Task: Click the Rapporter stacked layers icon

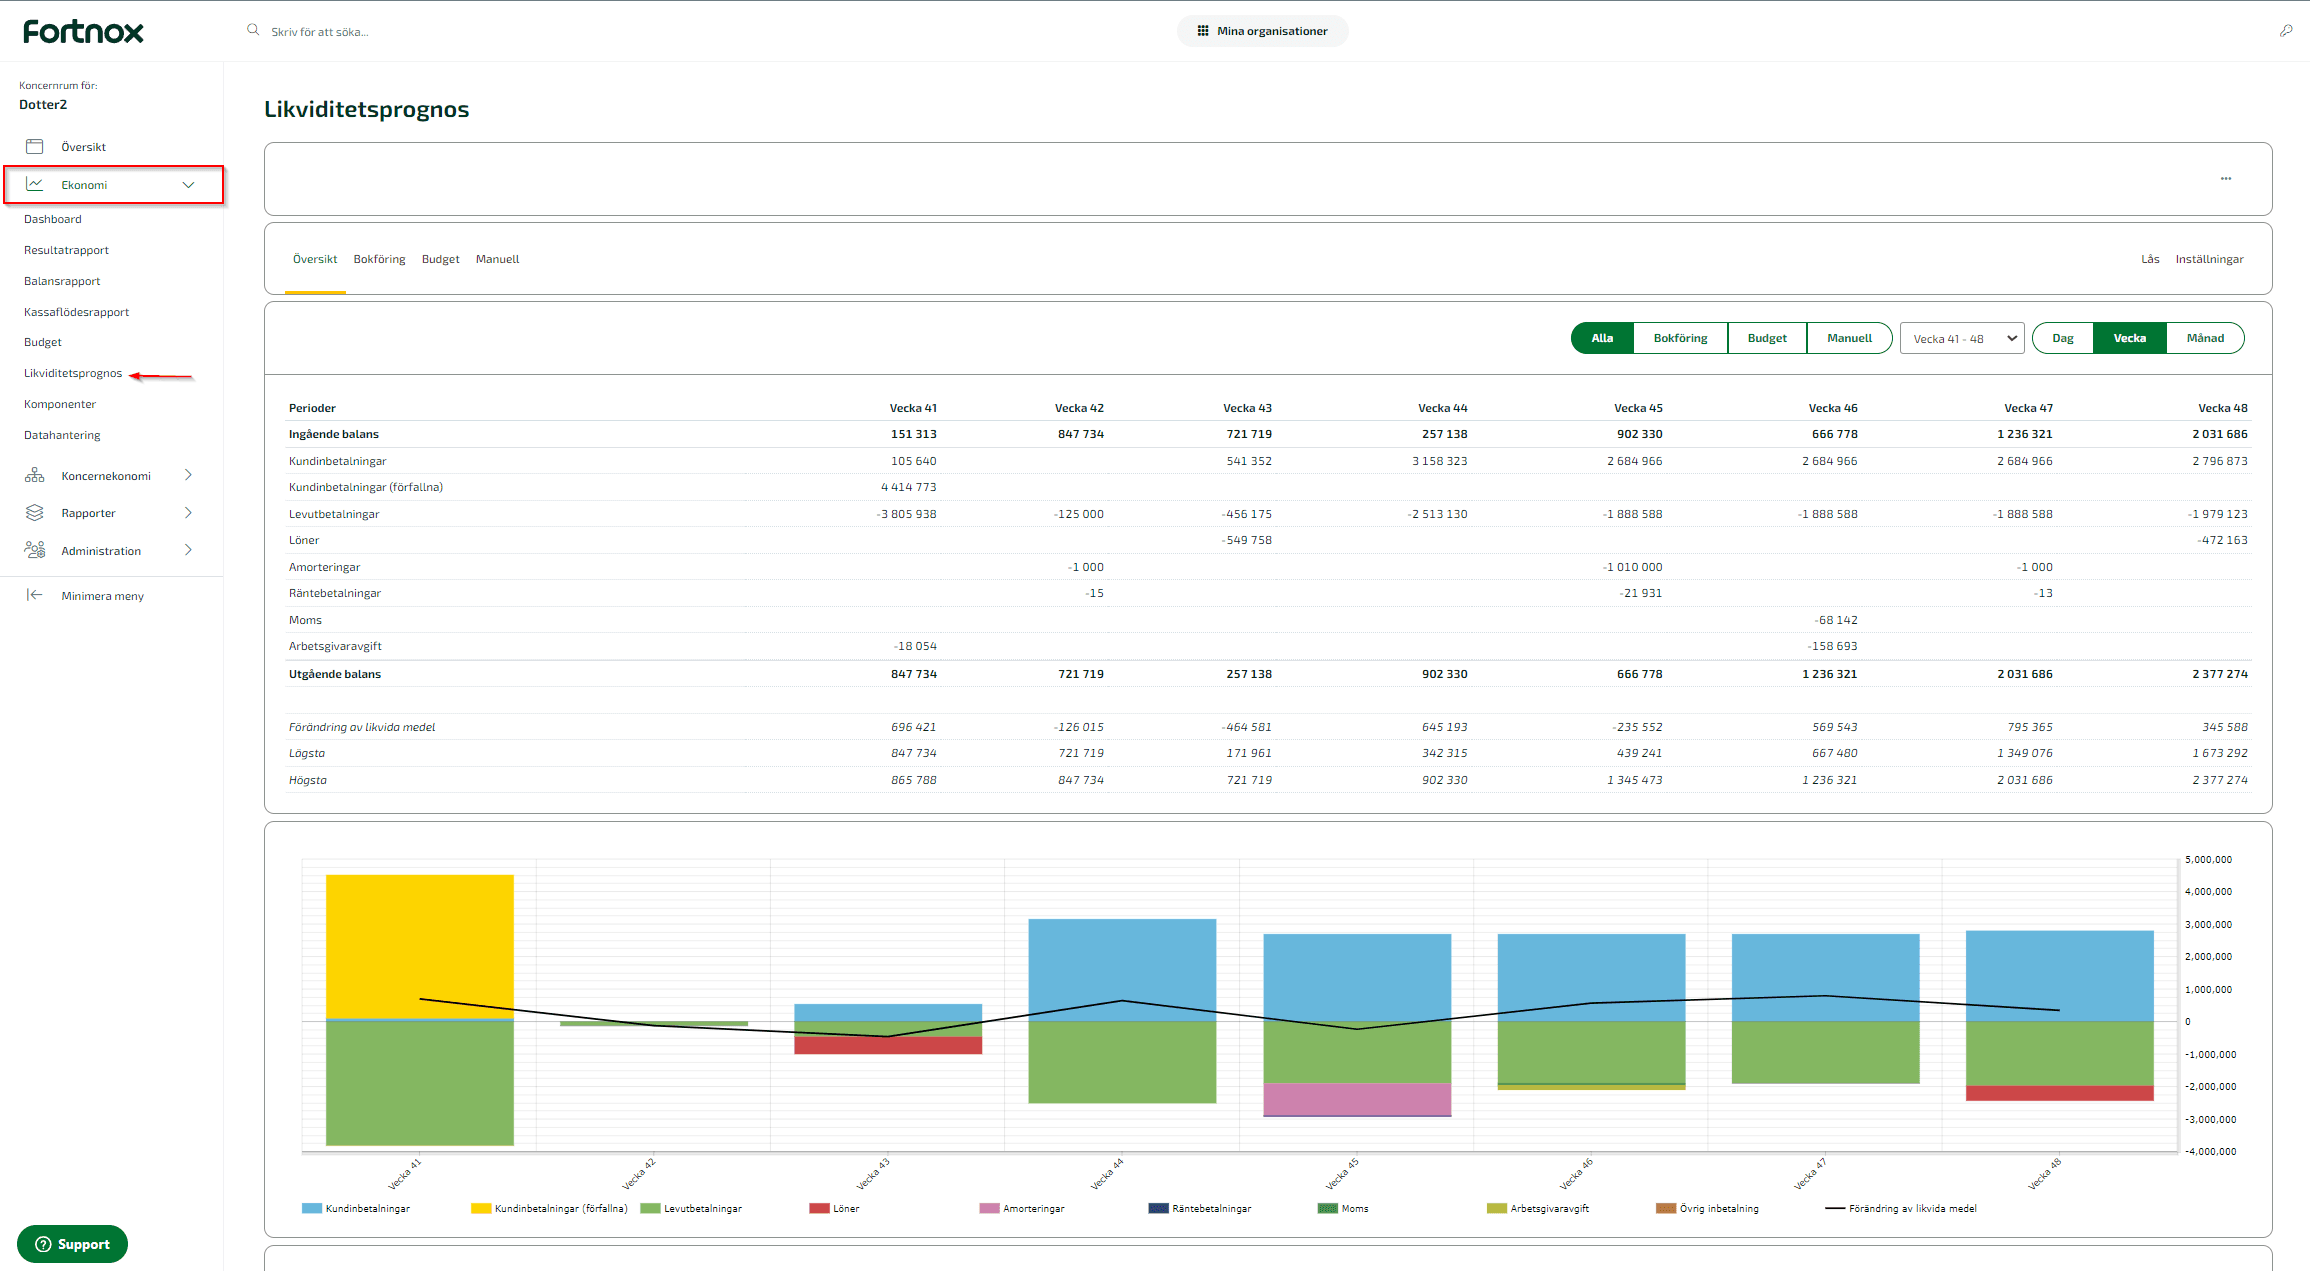Action: (x=35, y=513)
